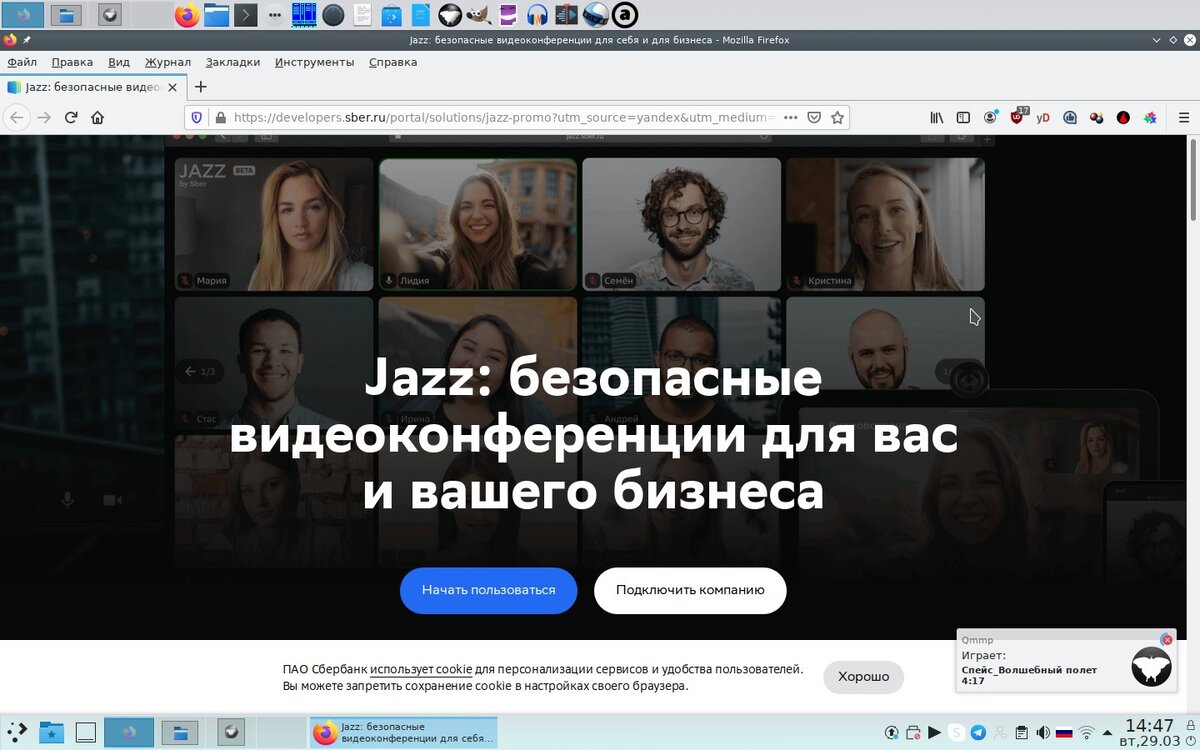Open uBlock Origin extension with 17 badge

(1018, 116)
